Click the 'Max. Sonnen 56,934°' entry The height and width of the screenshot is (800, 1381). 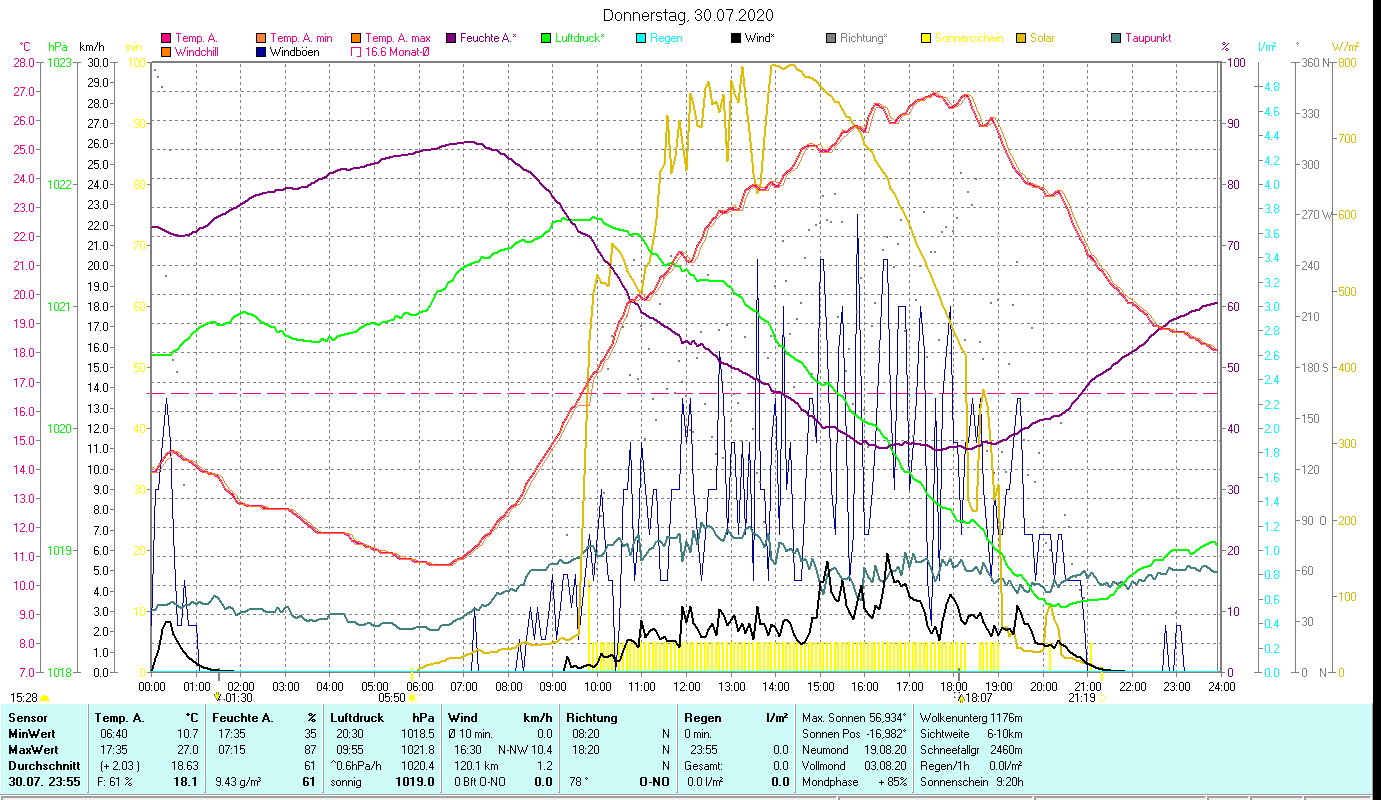click(855, 718)
